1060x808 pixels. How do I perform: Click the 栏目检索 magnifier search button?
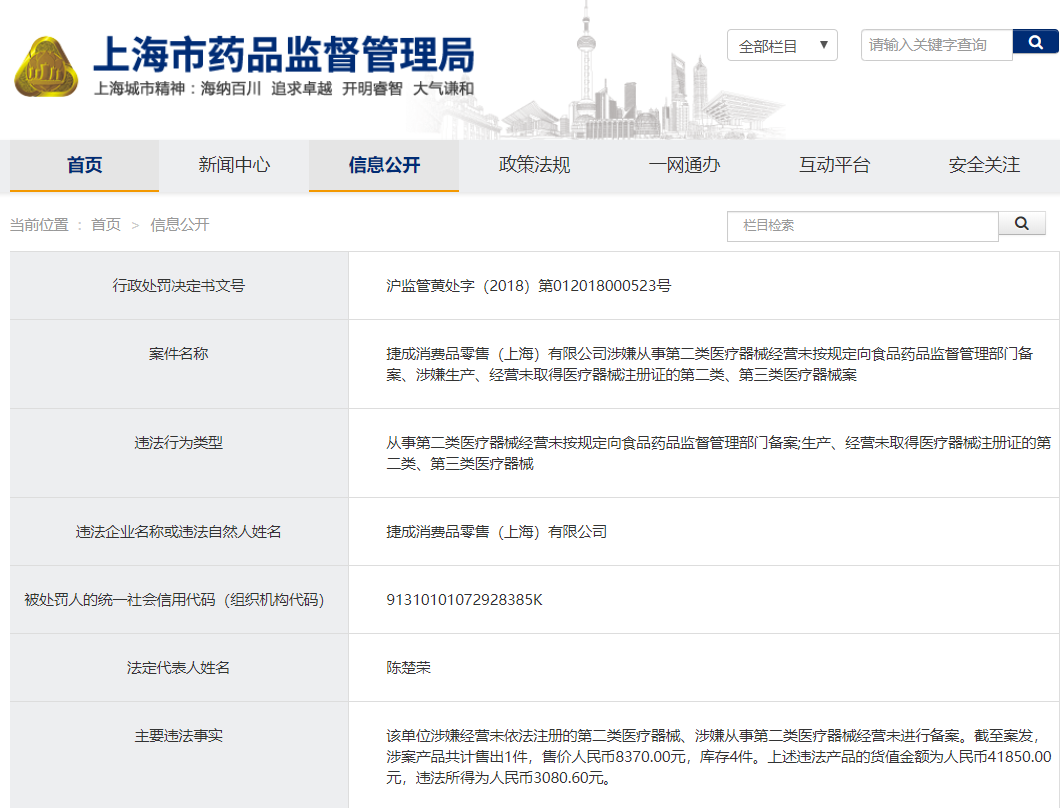[x=1022, y=224]
